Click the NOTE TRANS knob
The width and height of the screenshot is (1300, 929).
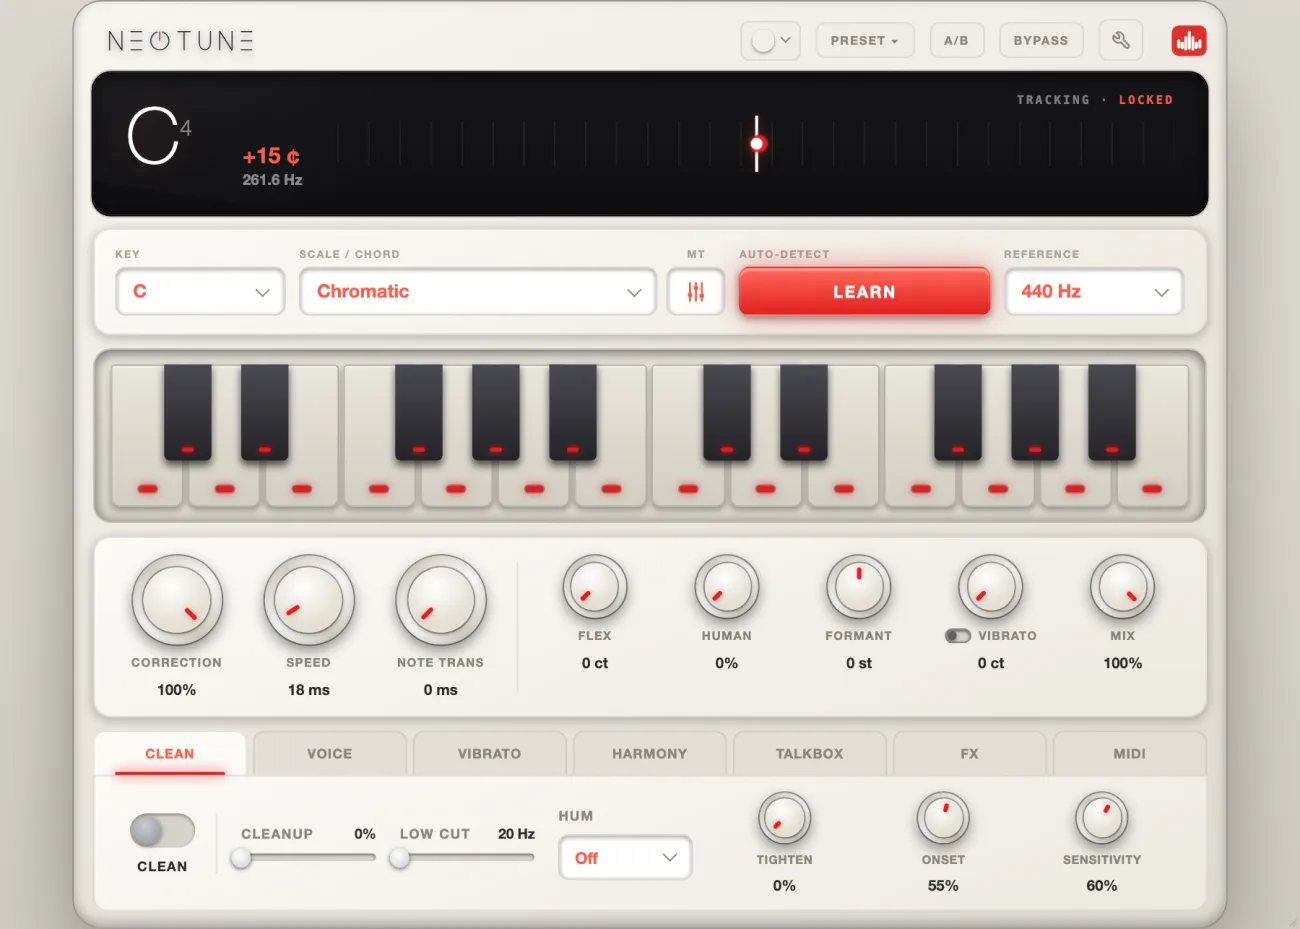pos(441,600)
